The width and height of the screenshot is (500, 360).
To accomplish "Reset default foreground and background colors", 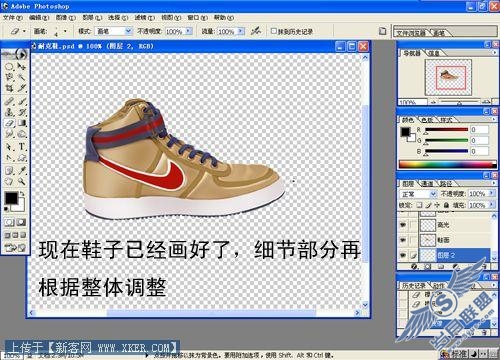I will pyautogui.click(x=7, y=209).
